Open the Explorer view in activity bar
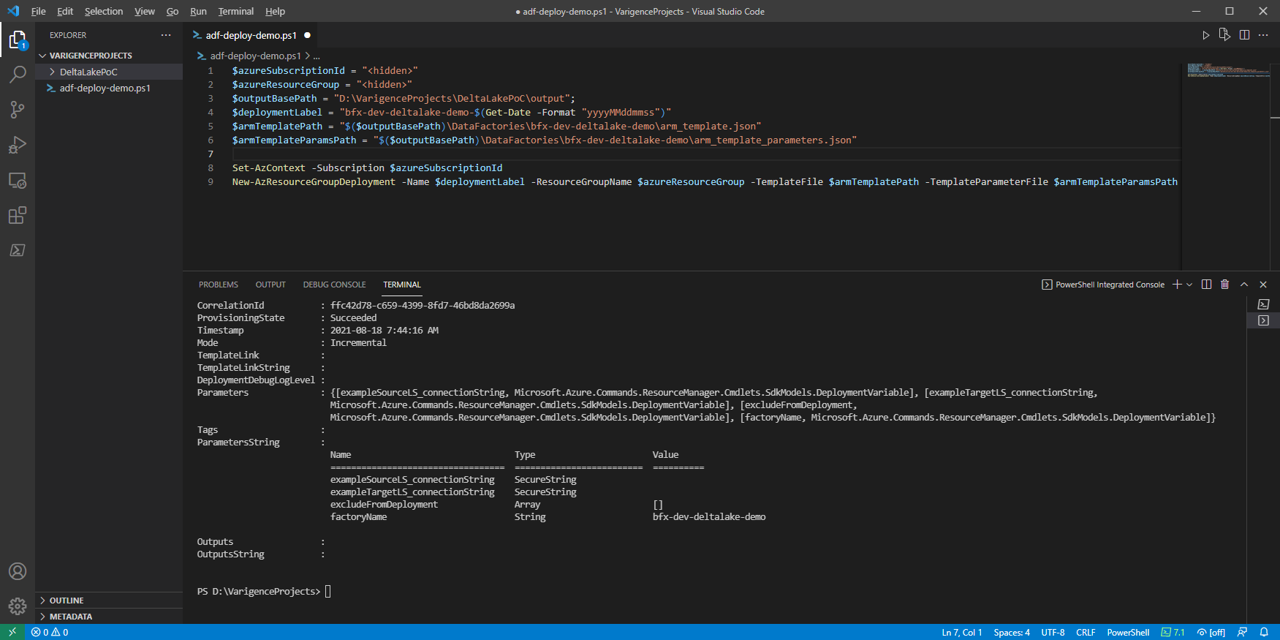 point(17,40)
